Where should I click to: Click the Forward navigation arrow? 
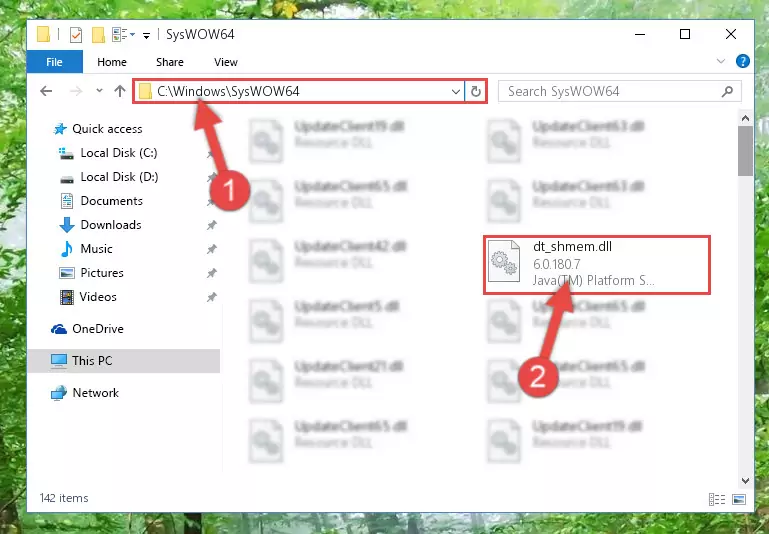point(76,91)
